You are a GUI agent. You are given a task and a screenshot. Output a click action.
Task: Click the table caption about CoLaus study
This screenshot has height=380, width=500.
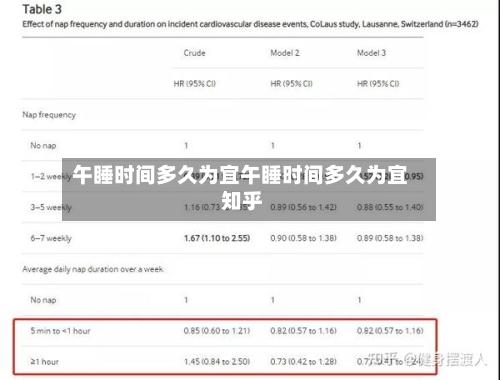click(x=250, y=24)
